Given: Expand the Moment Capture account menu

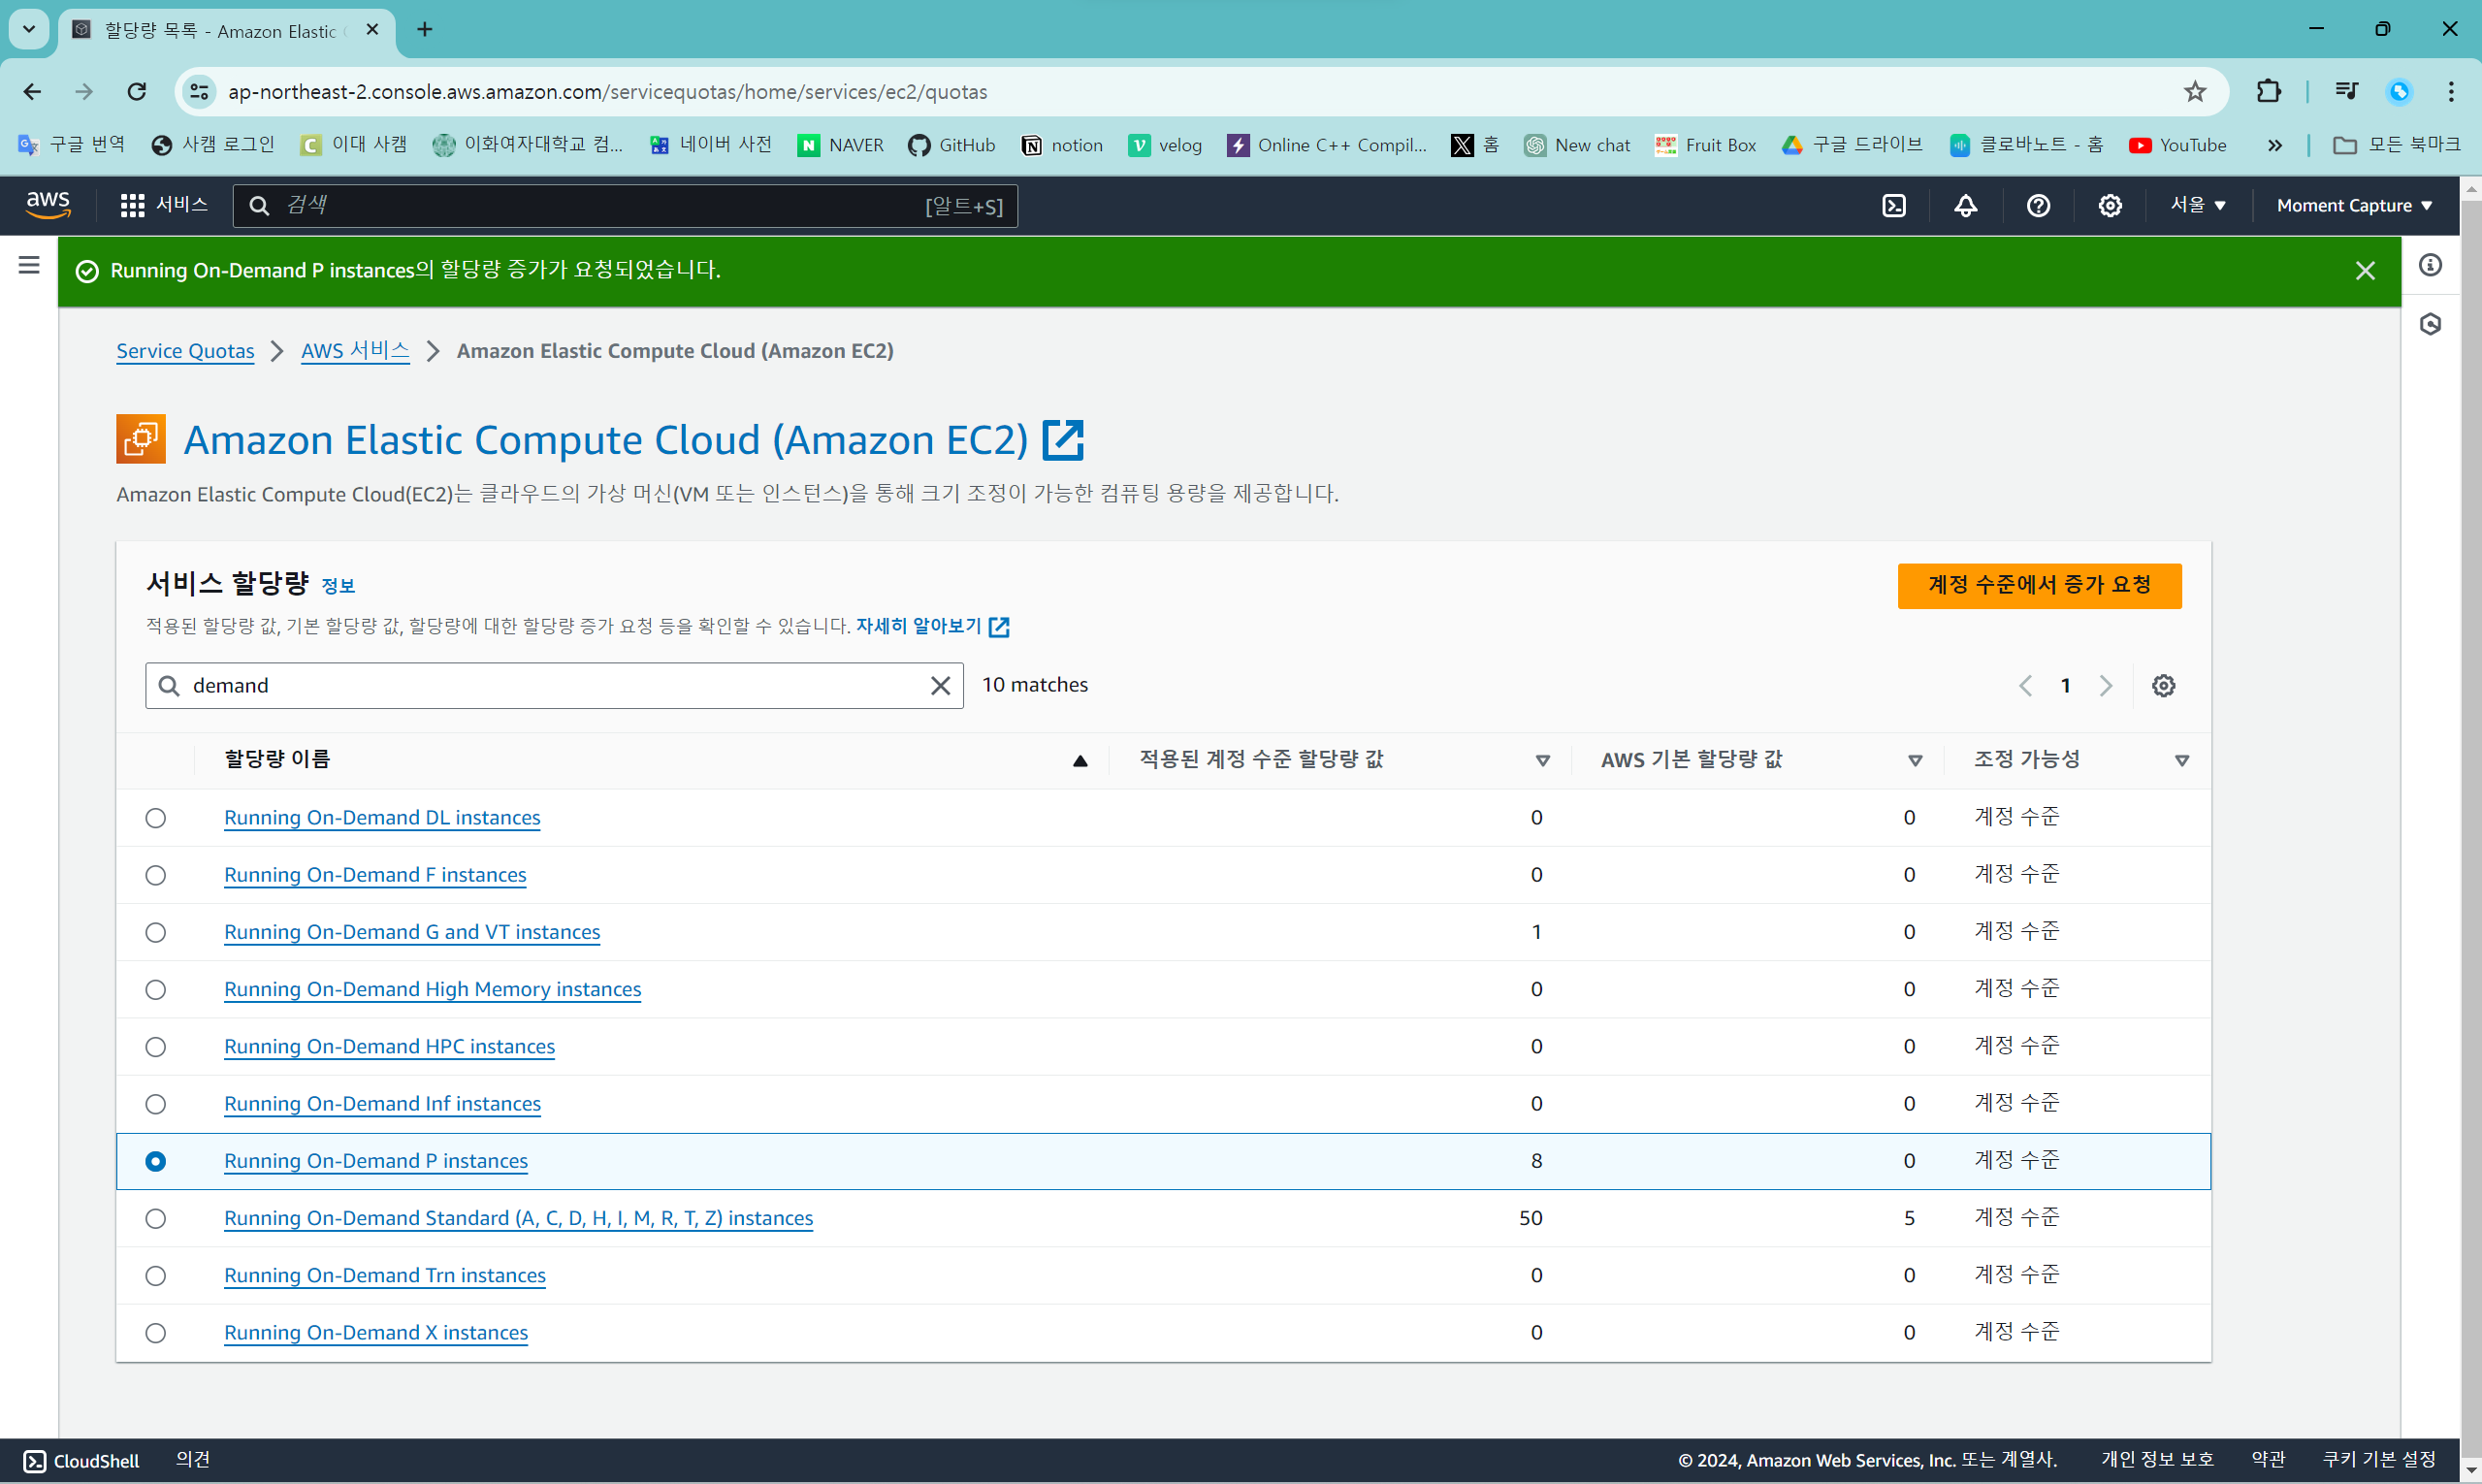Looking at the screenshot, I should coord(2353,206).
